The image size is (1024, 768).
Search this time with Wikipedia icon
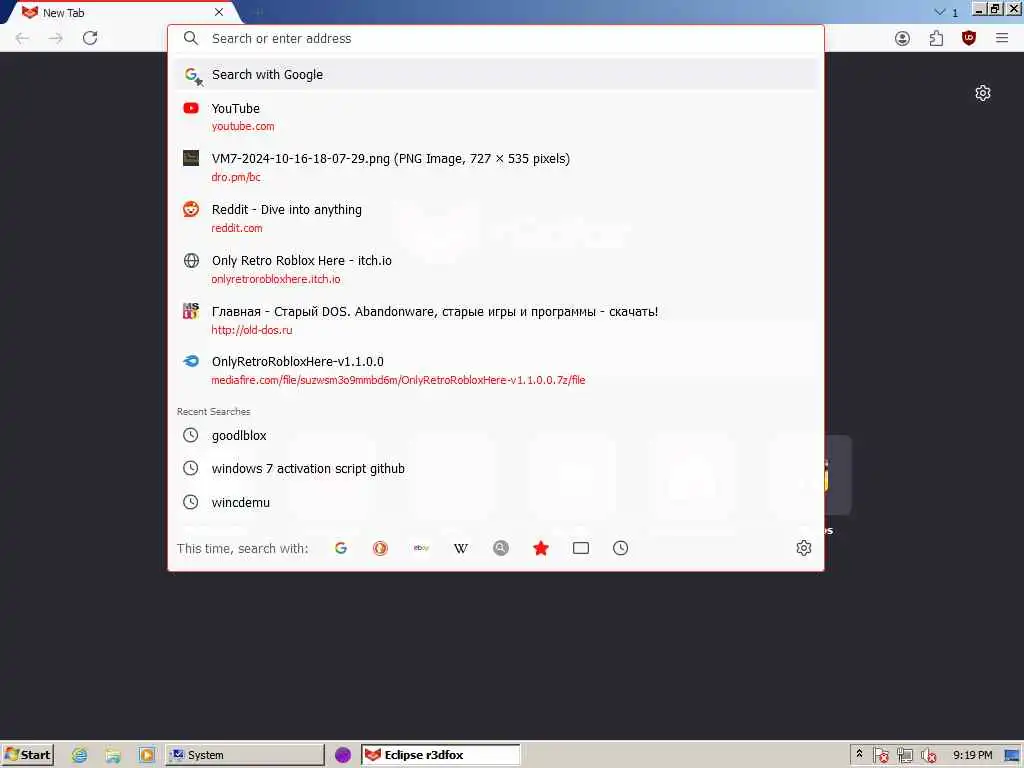tap(461, 548)
